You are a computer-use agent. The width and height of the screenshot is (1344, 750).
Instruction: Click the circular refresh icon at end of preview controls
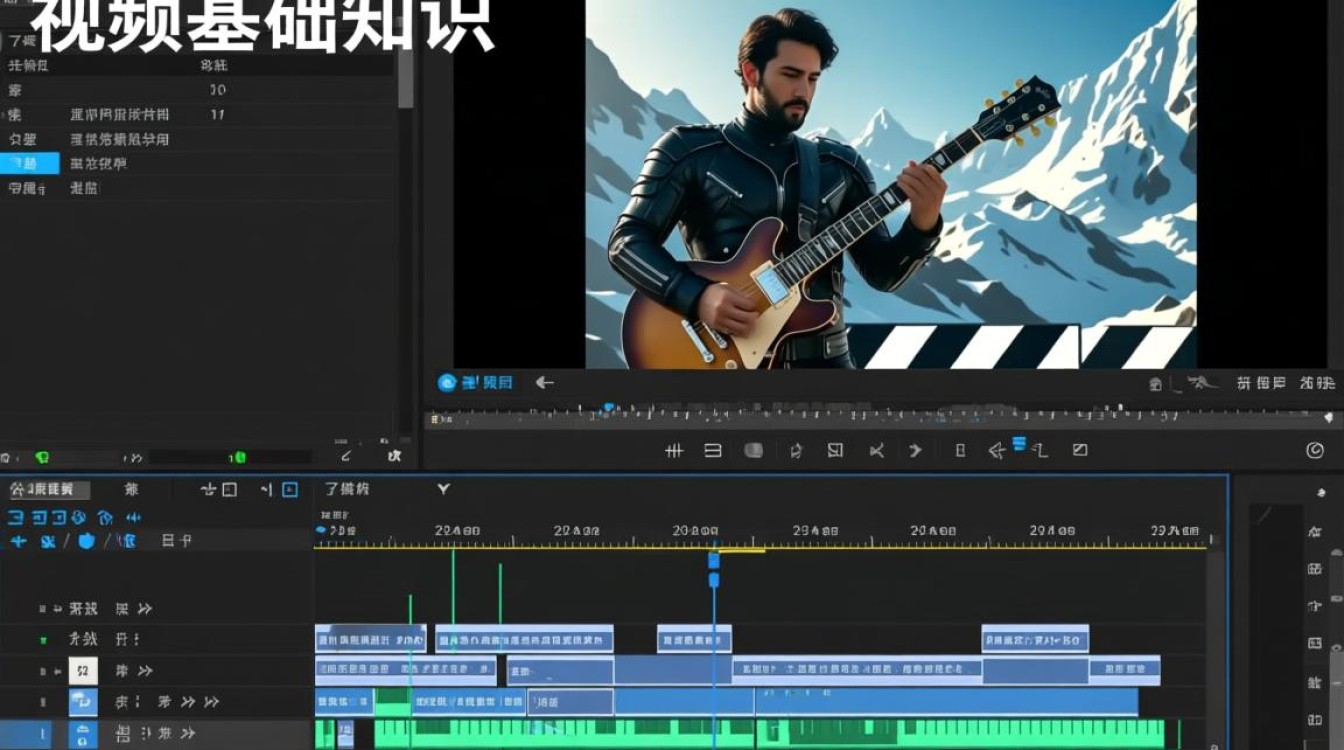(1315, 451)
